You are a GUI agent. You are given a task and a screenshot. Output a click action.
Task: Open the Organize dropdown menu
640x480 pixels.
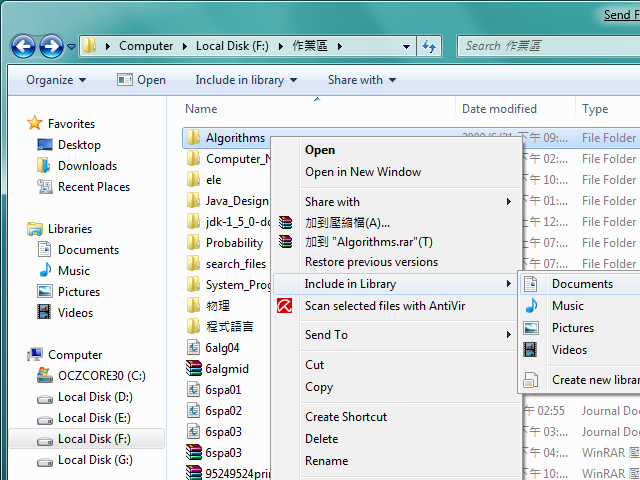56,80
